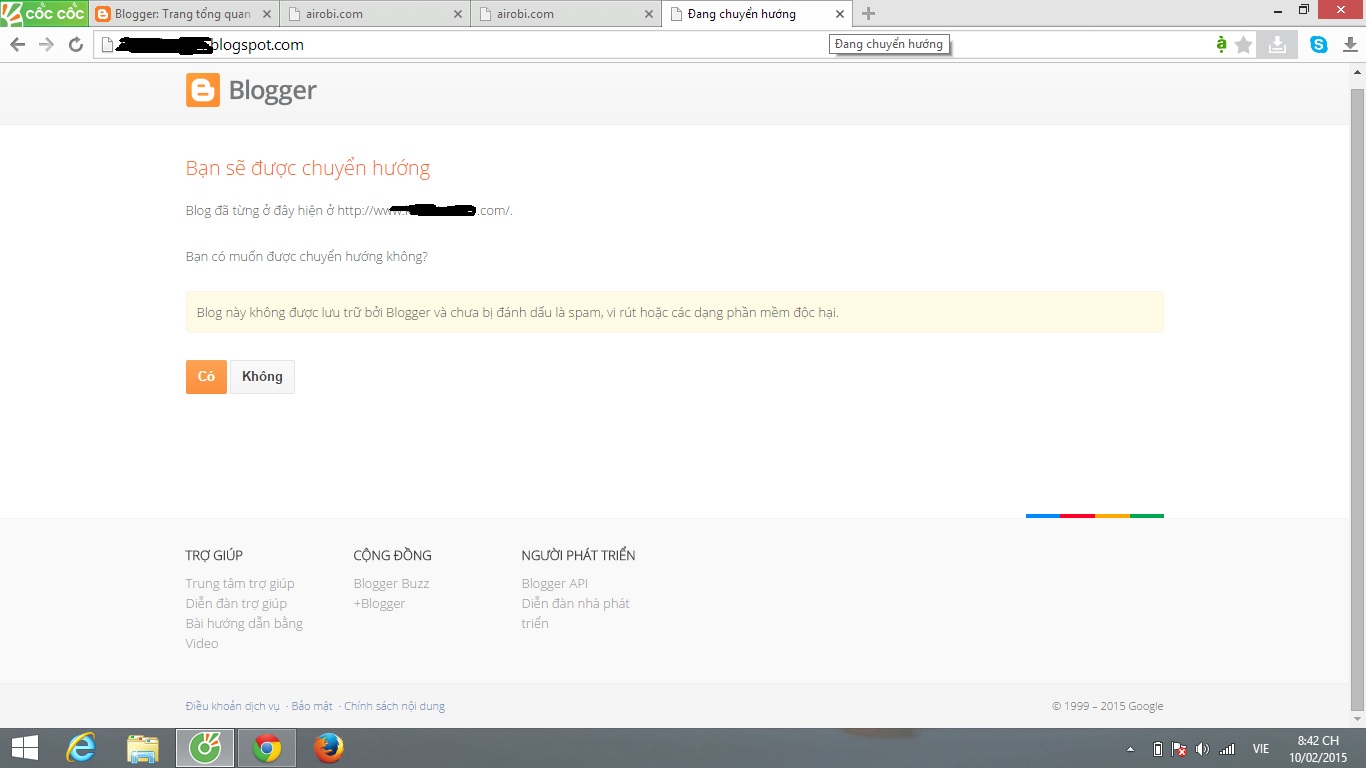Click the scrollbar down arrow
This screenshot has width=1366, height=768.
pyautogui.click(x=1357, y=718)
